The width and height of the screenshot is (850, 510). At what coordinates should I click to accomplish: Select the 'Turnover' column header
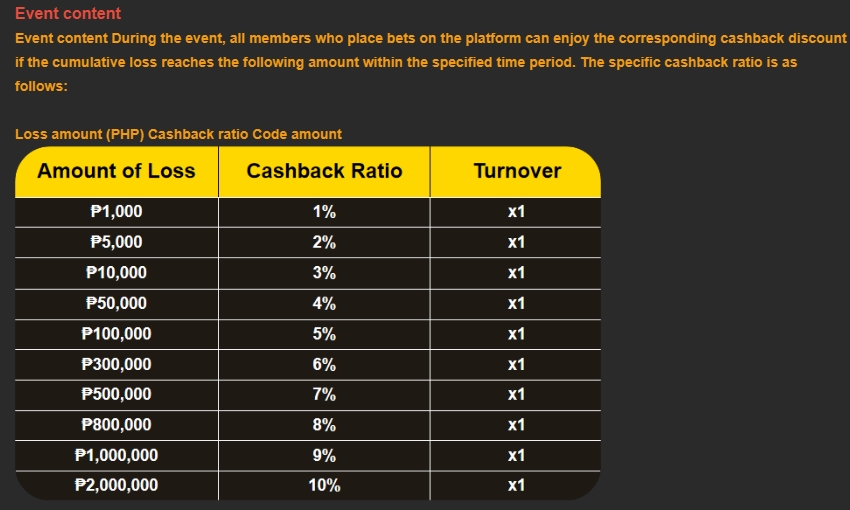pyautogui.click(x=516, y=171)
